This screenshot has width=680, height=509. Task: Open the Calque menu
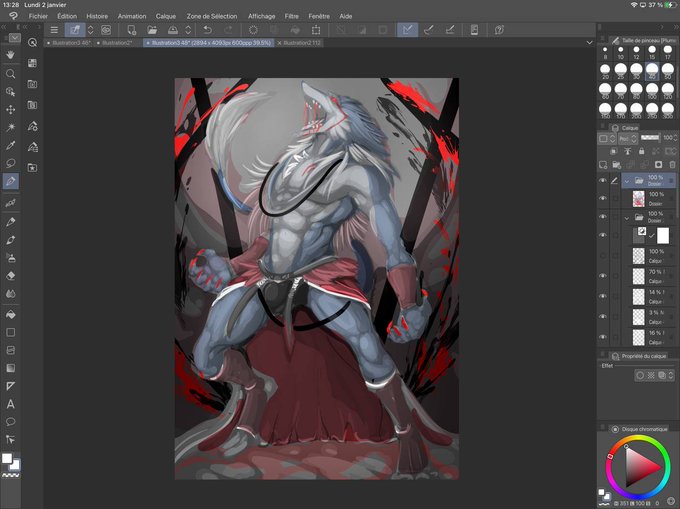[166, 16]
